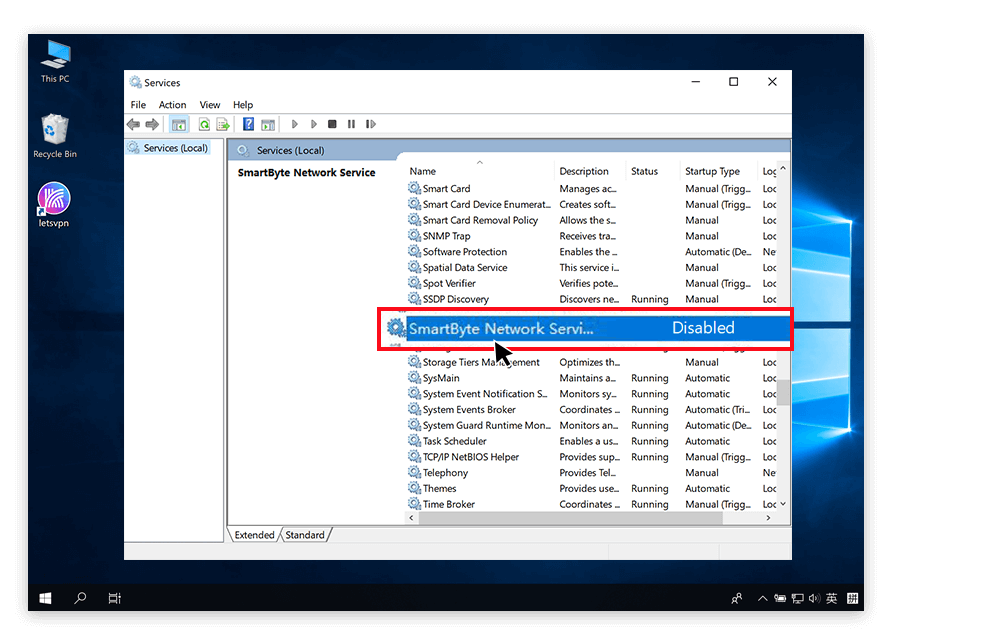The height and width of the screenshot is (644, 1000).
Task: Open the blue Help question-mark icon
Action: pyautogui.click(x=249, y=125)
